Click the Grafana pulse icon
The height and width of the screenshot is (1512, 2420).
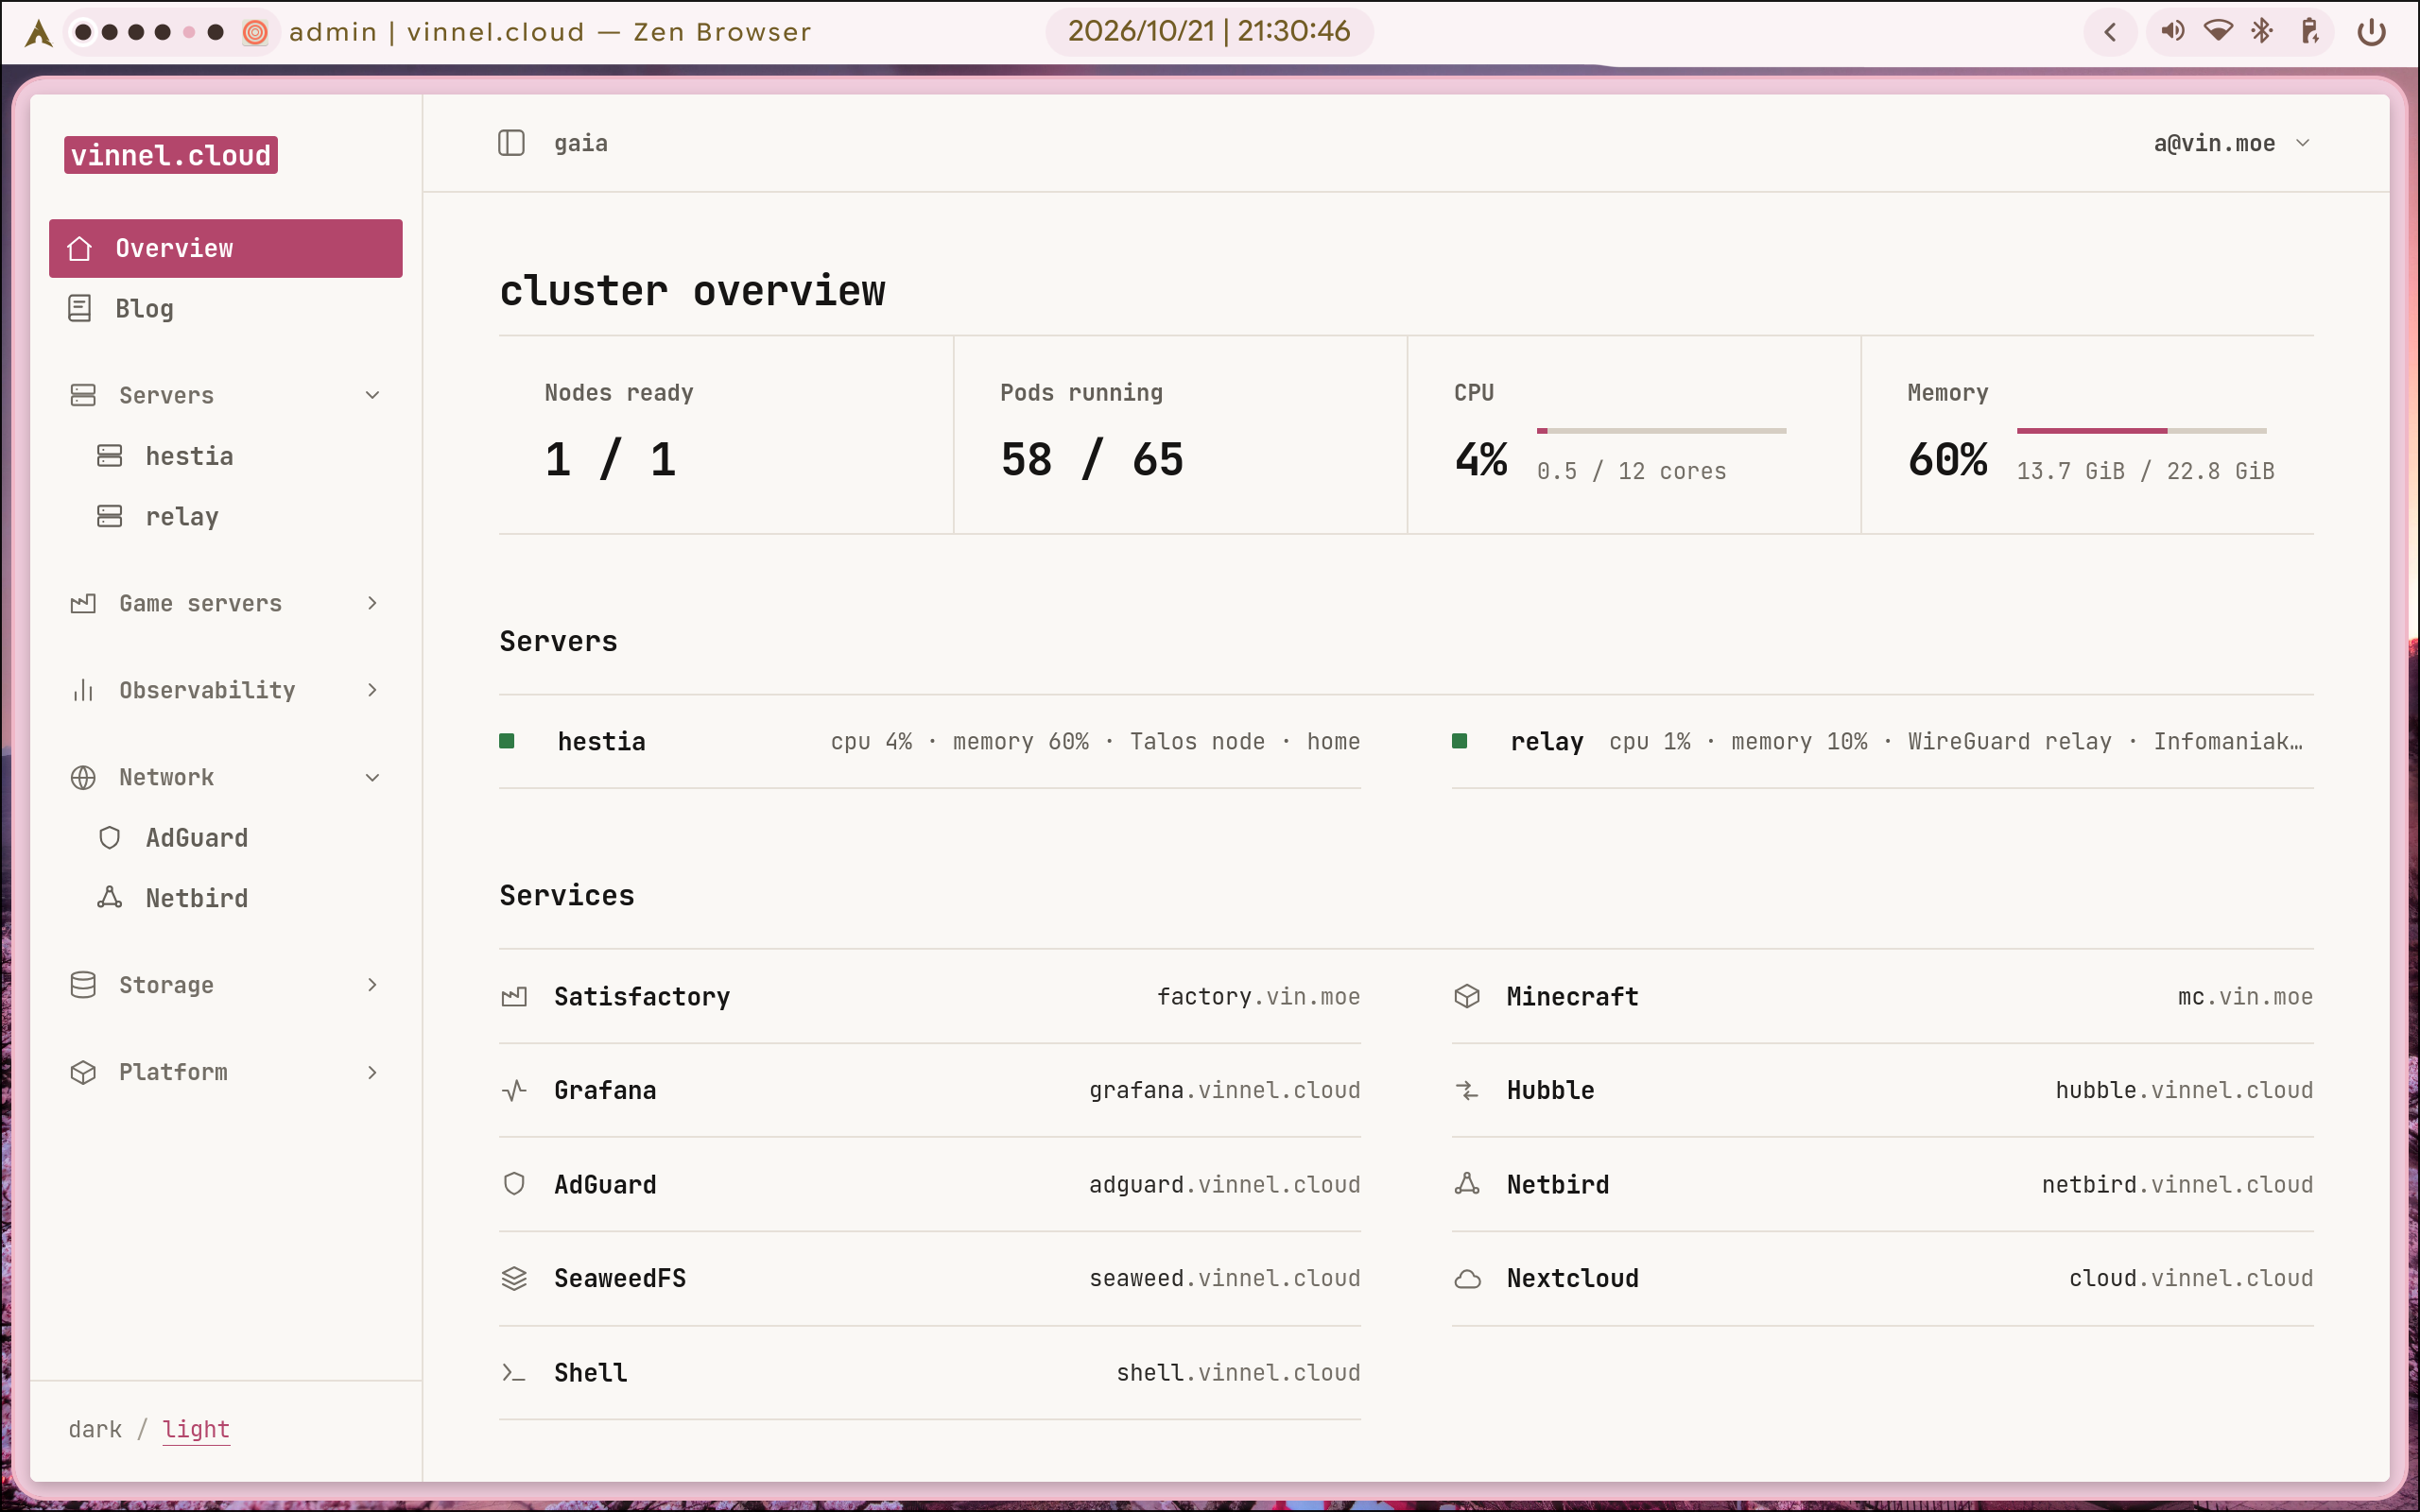(514, 1090)
